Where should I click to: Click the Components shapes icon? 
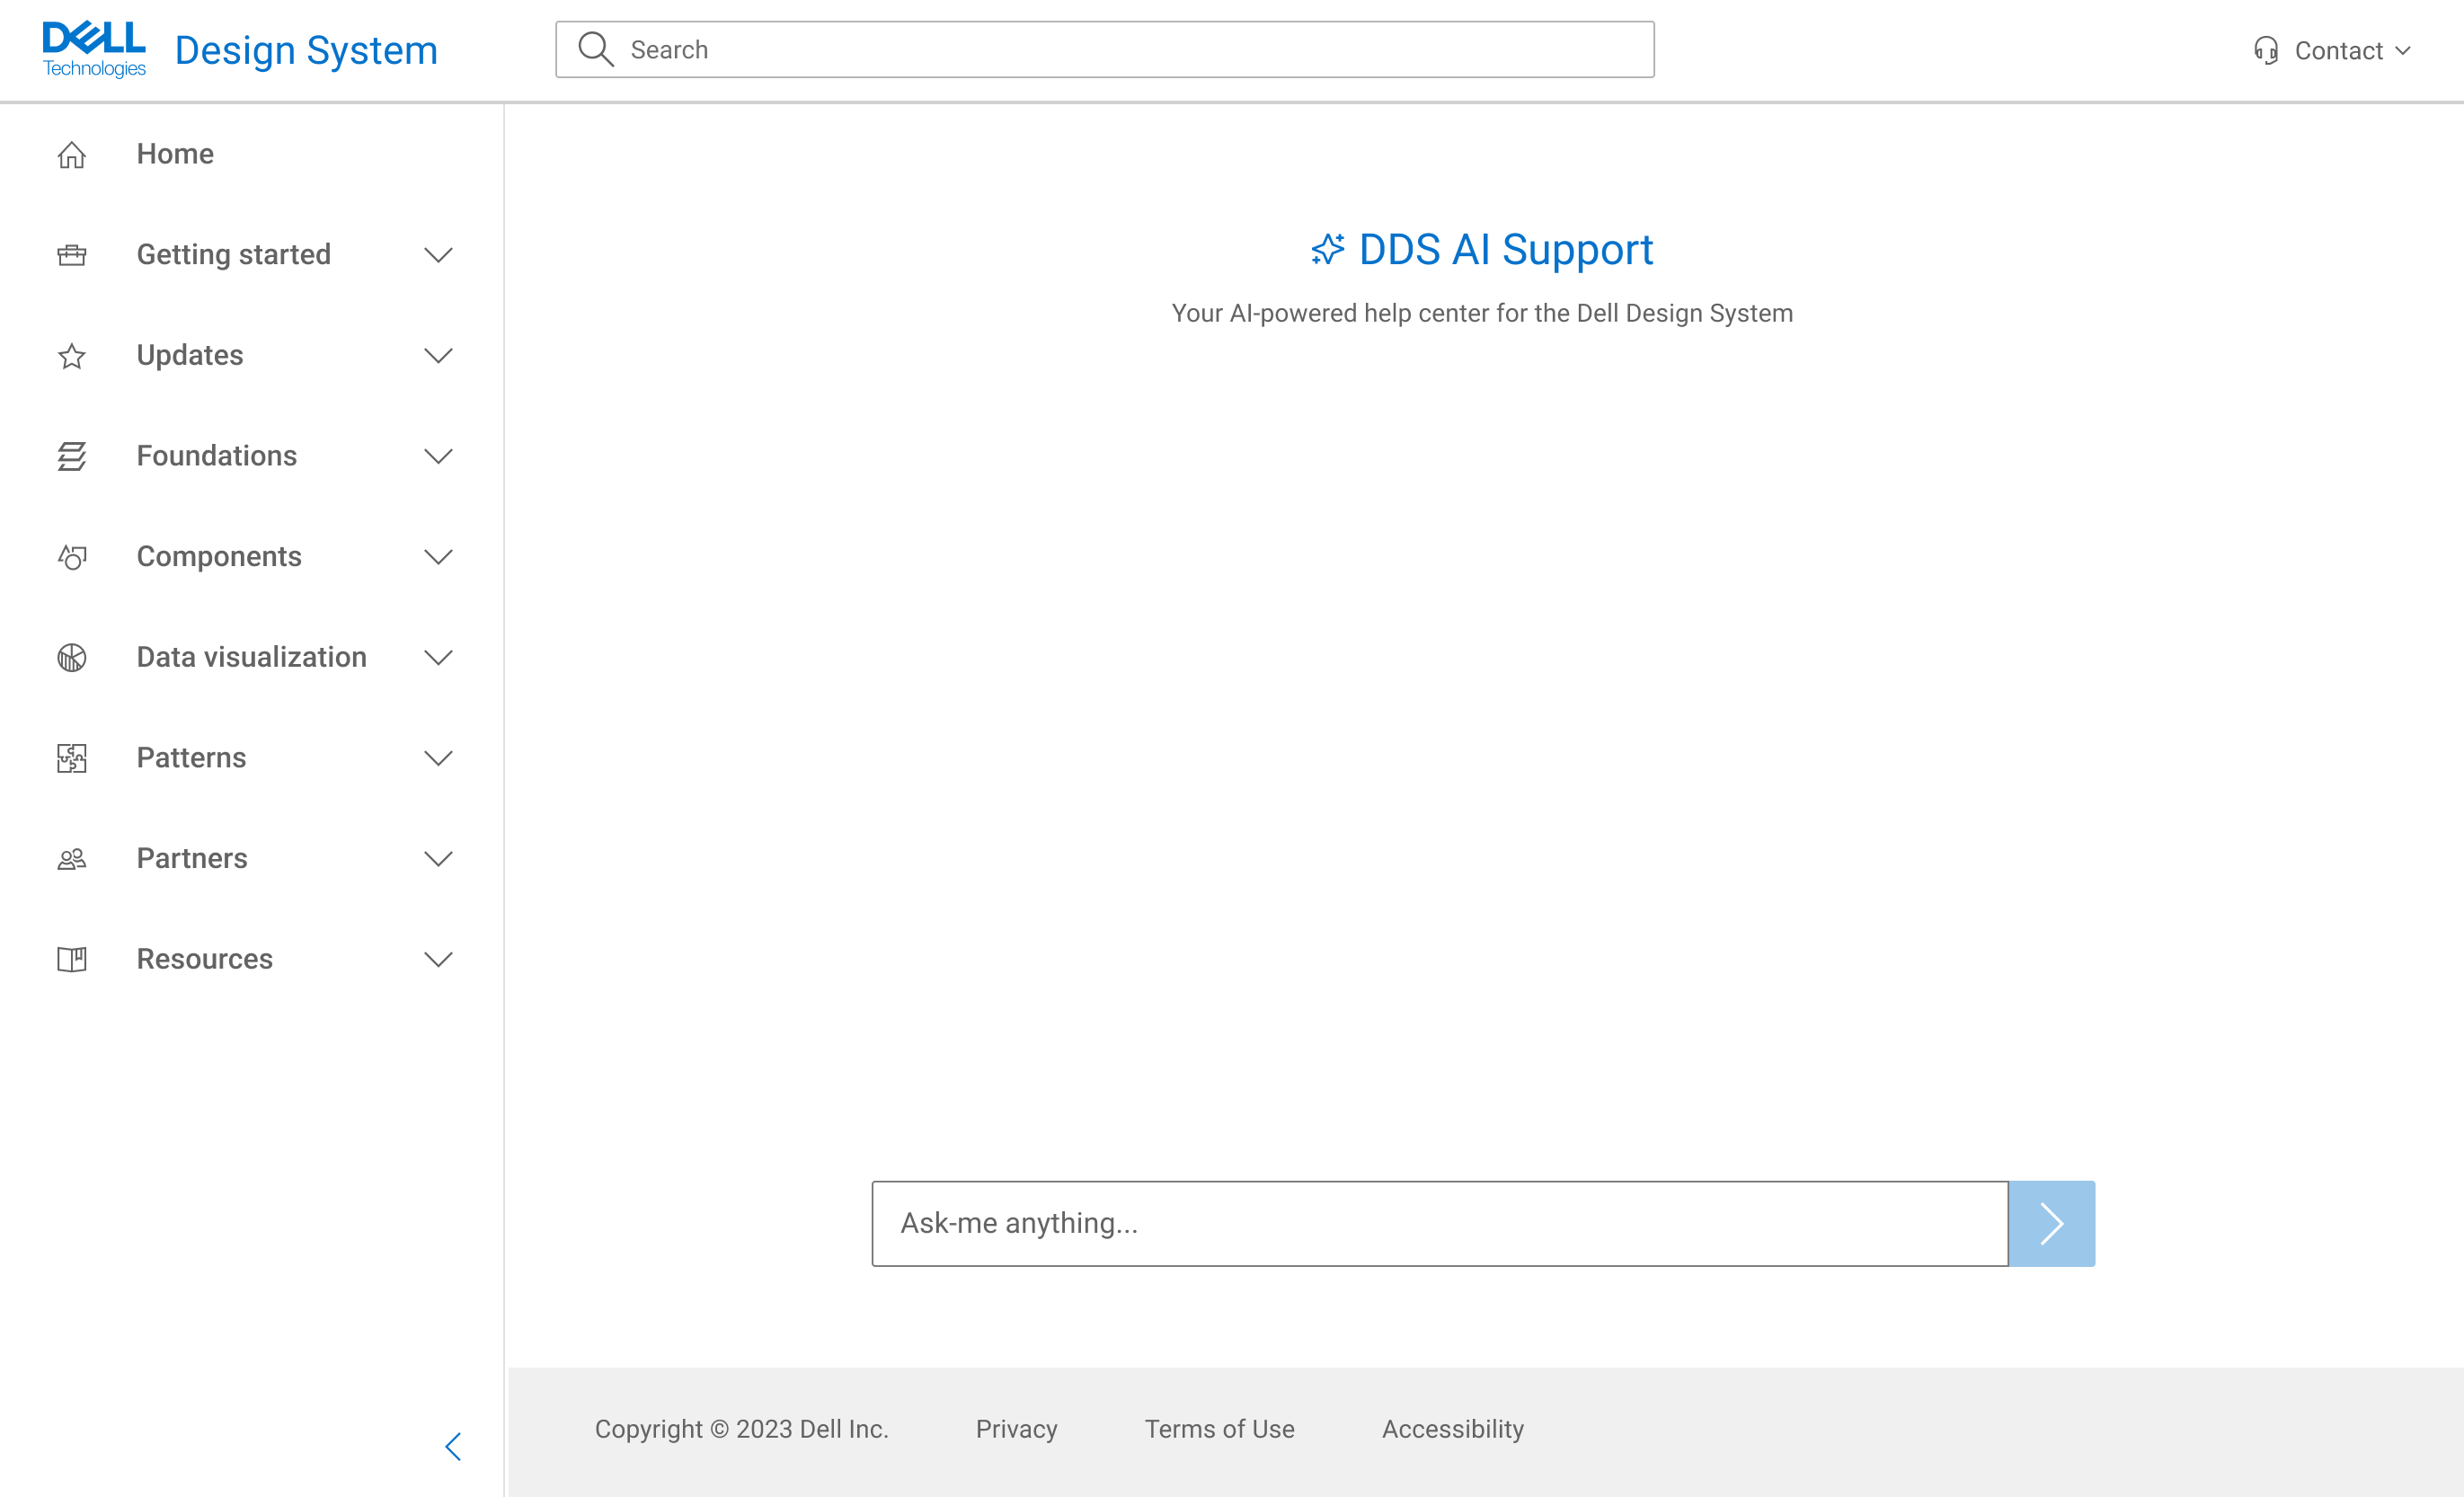coord(71,557)
